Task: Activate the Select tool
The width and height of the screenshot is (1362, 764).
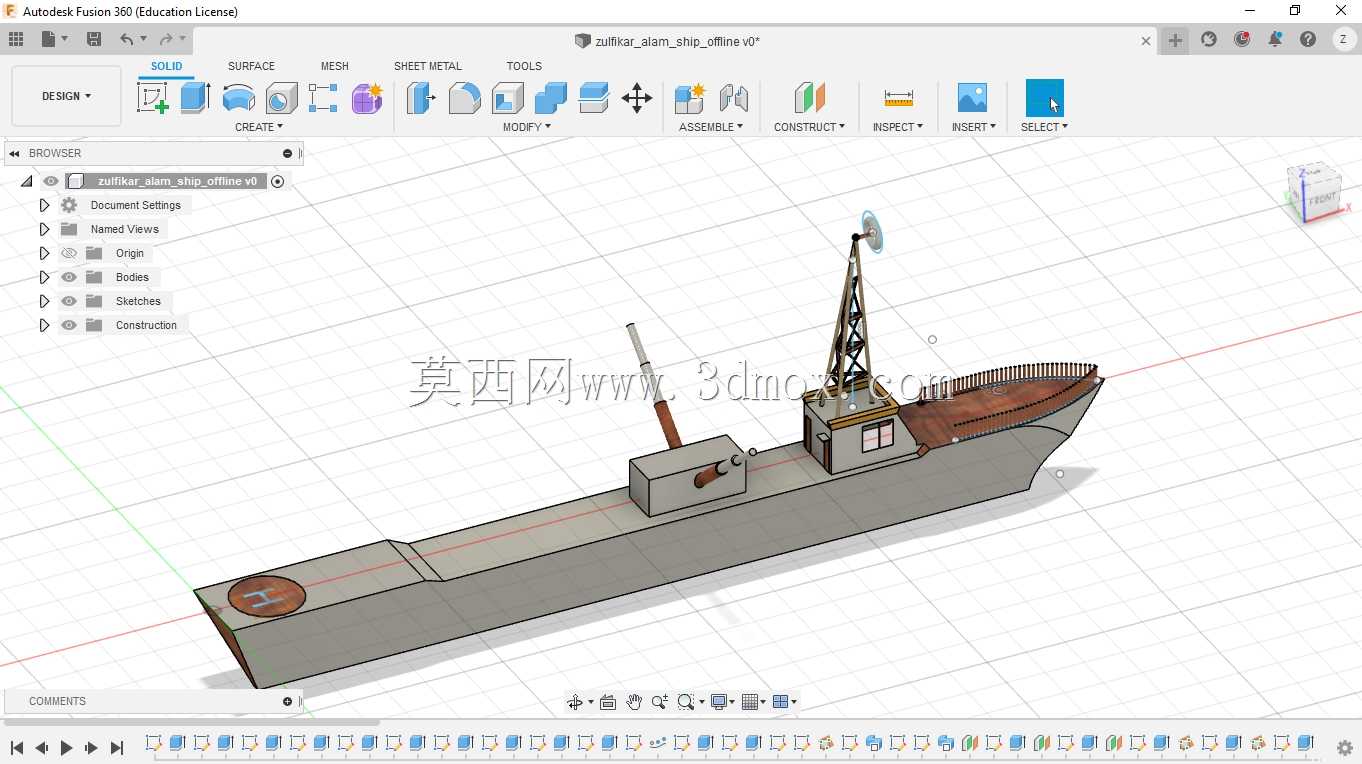Action: point(1044,98)
